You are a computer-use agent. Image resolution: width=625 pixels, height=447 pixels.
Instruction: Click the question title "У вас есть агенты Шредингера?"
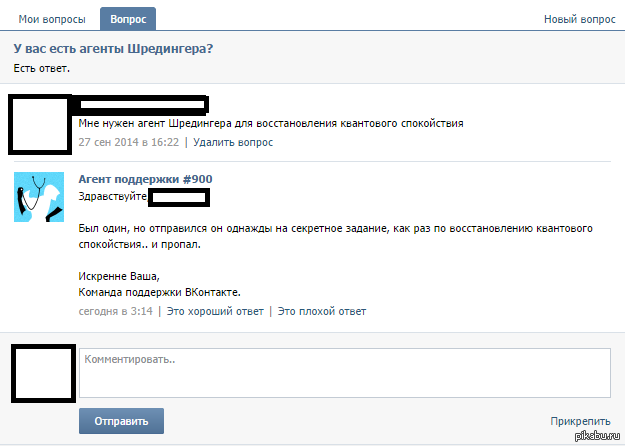113,49
